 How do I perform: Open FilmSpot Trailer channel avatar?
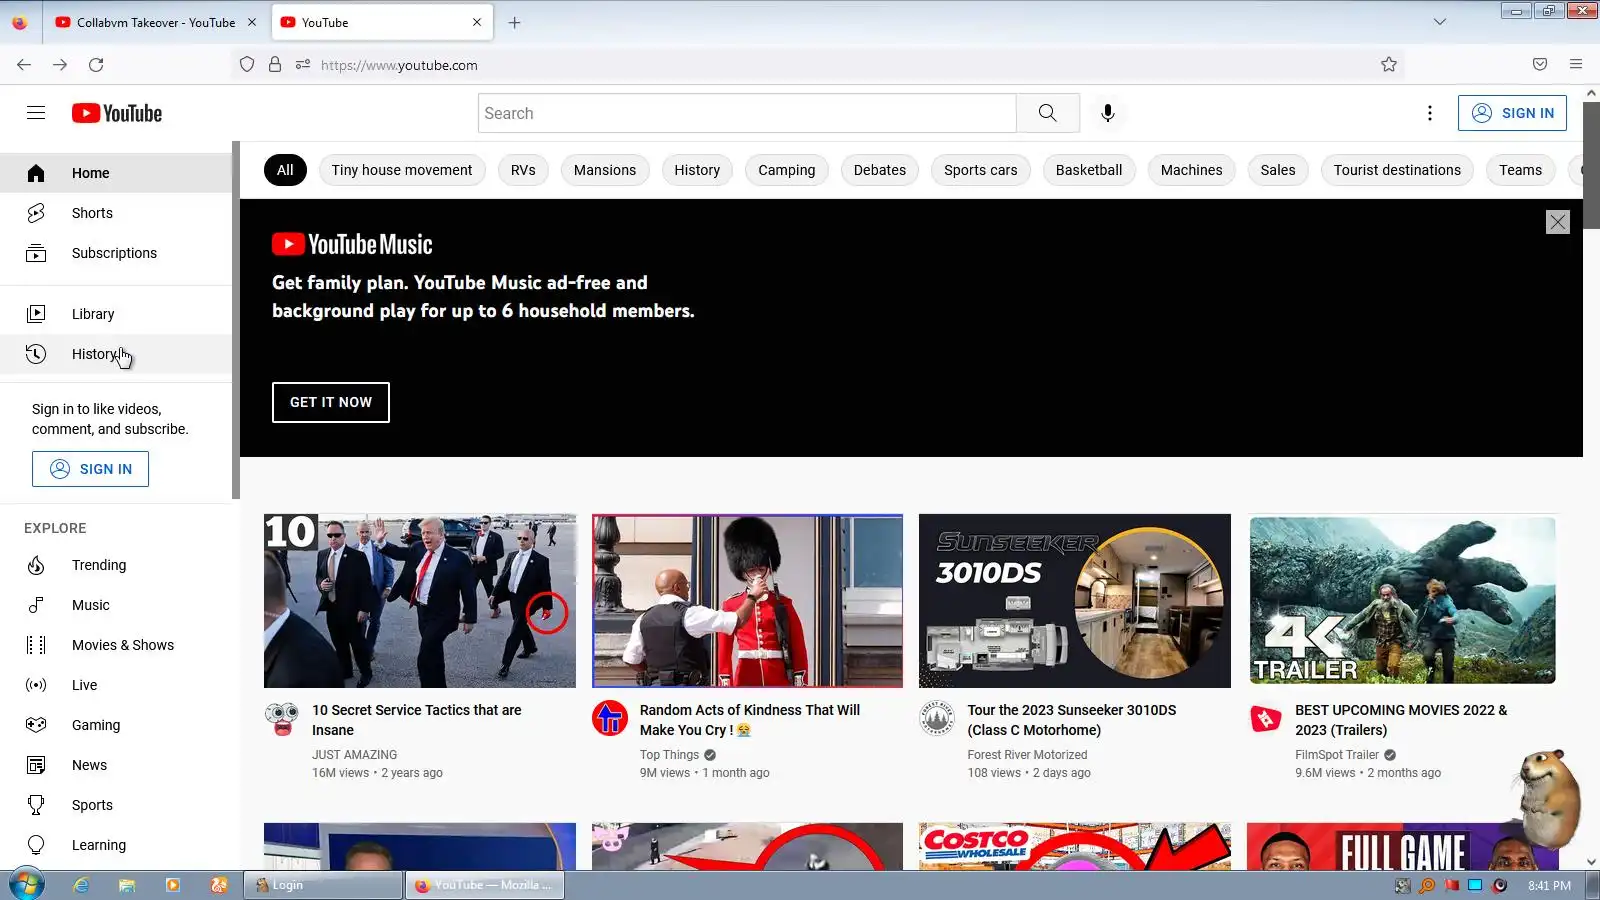pyautogui.click(x=1266, y=718)
